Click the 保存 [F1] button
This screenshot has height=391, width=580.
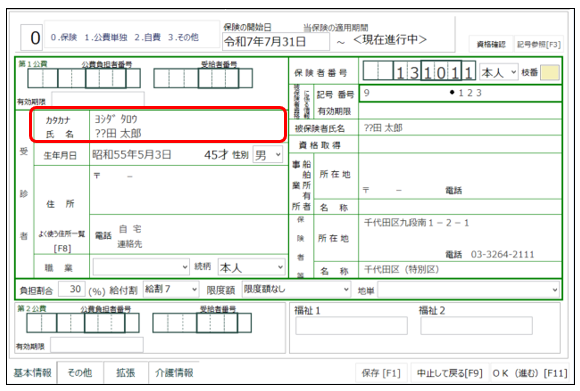[381, 373]
